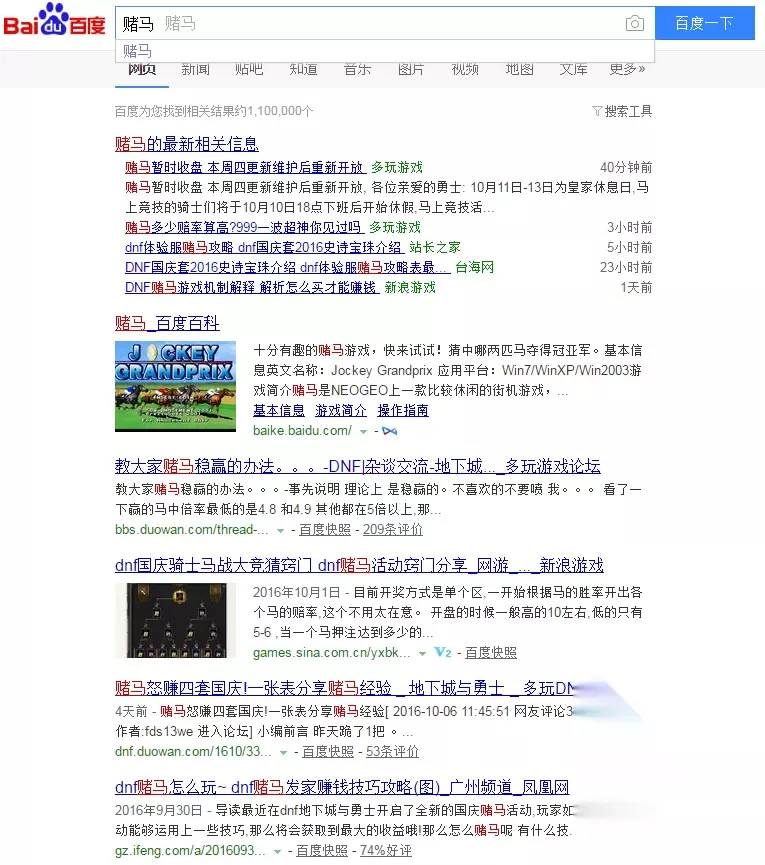Click 百度为您找到相关结果约1,100,000个 text
The height and width of the screenshot is (865, 765).
pyautogui.click(x=214, y=111)
